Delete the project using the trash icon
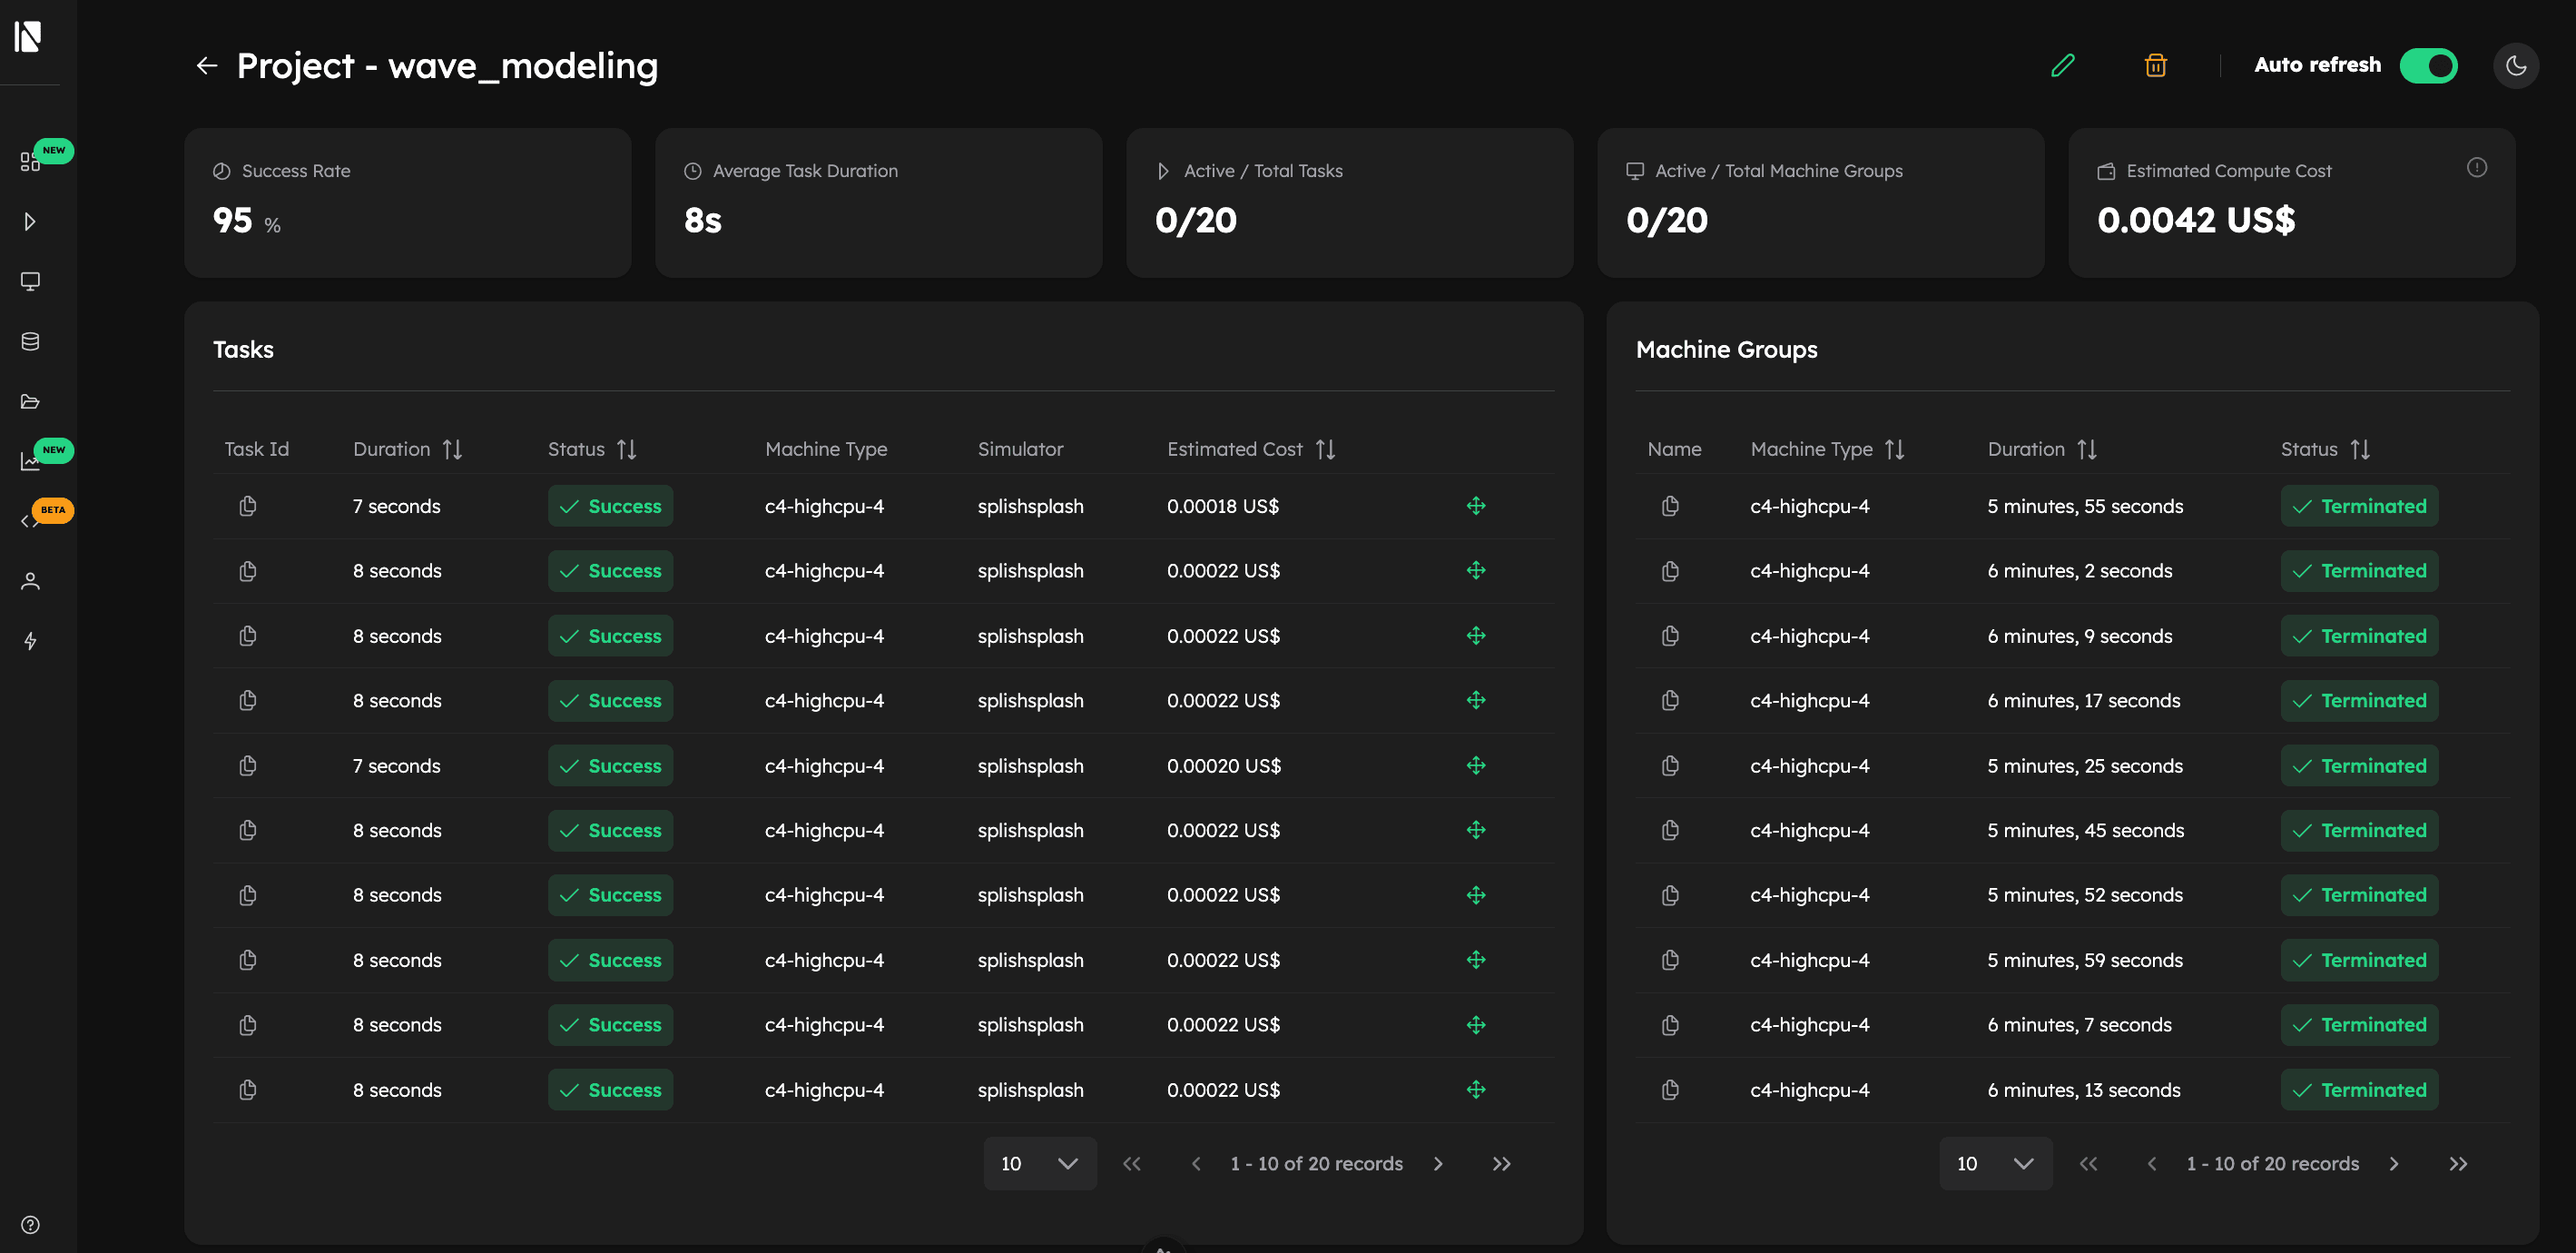The height and width of the screenshot is (1253, 2576). point(2156,65)
